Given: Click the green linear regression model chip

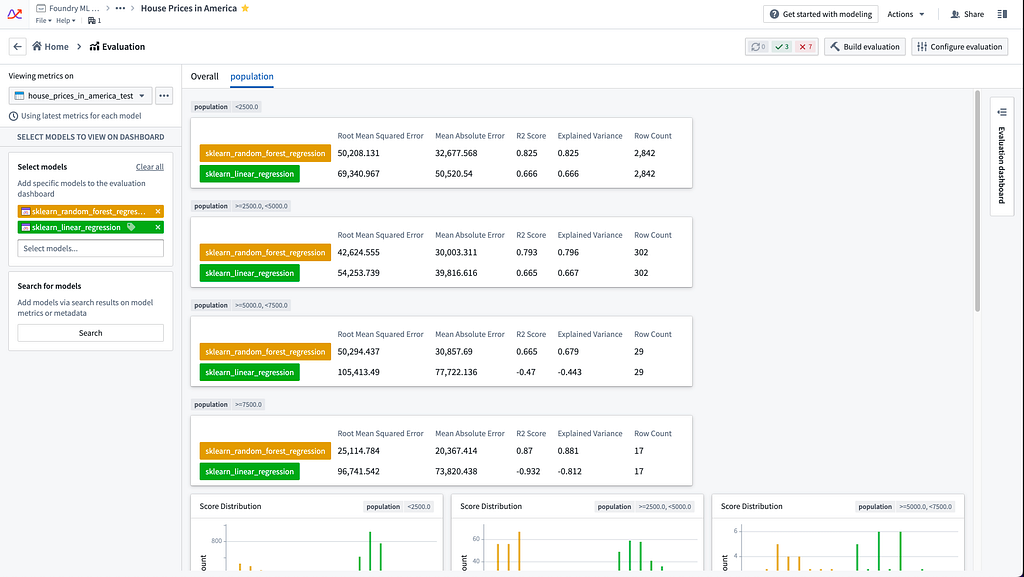Looking at the screenshot, I should [90, 227].
